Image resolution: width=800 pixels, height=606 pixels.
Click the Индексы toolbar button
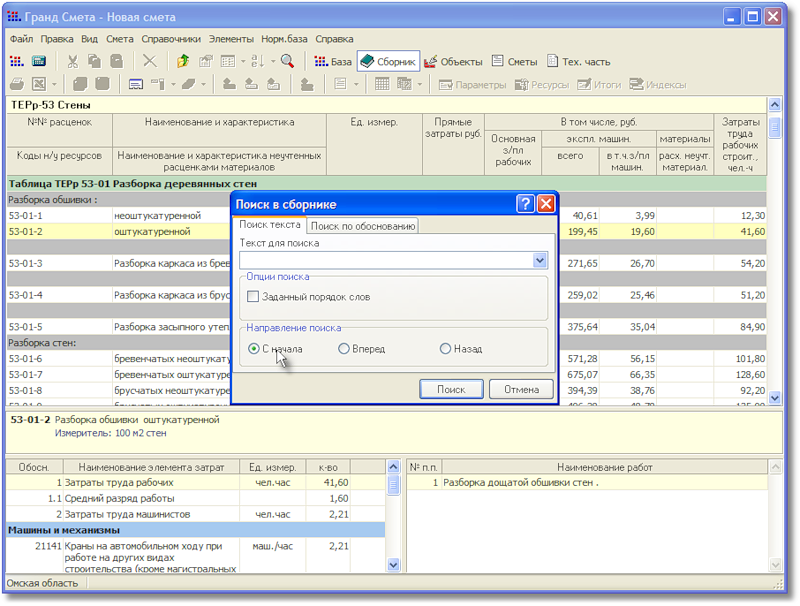click(x=658, y=85)
